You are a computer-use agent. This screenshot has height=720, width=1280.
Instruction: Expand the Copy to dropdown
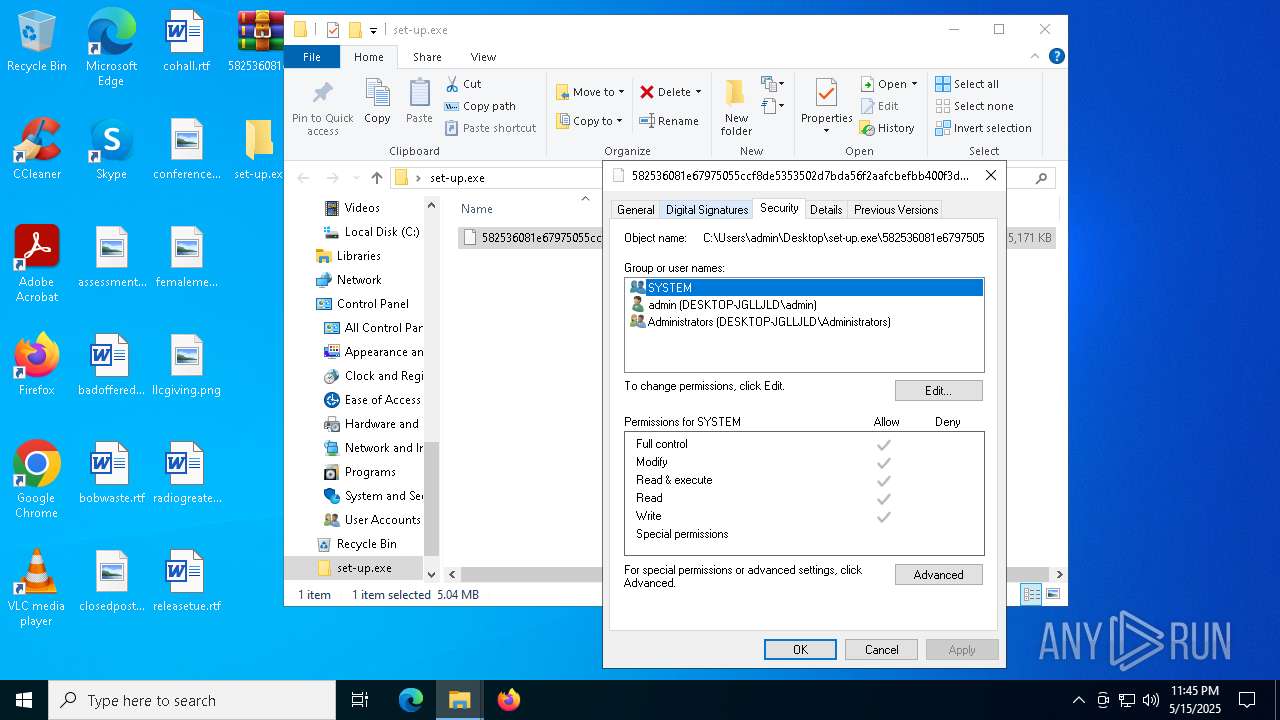coord(620,122)
